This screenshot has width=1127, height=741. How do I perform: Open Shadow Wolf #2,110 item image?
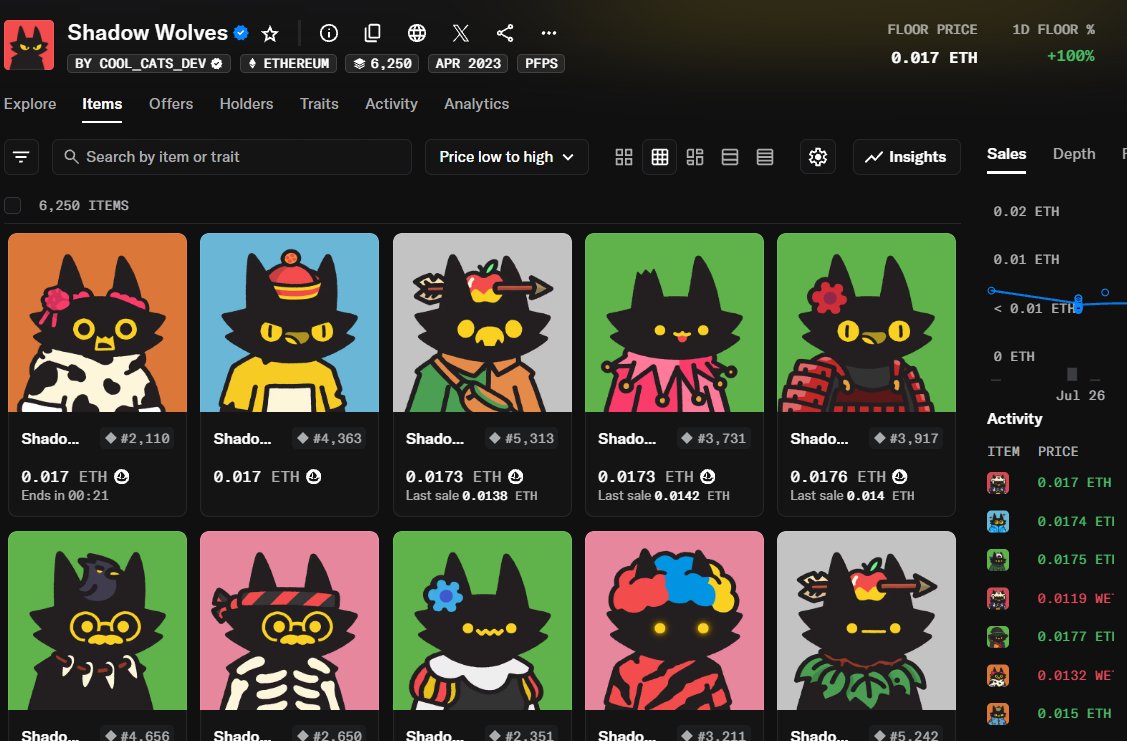(97, 322)
